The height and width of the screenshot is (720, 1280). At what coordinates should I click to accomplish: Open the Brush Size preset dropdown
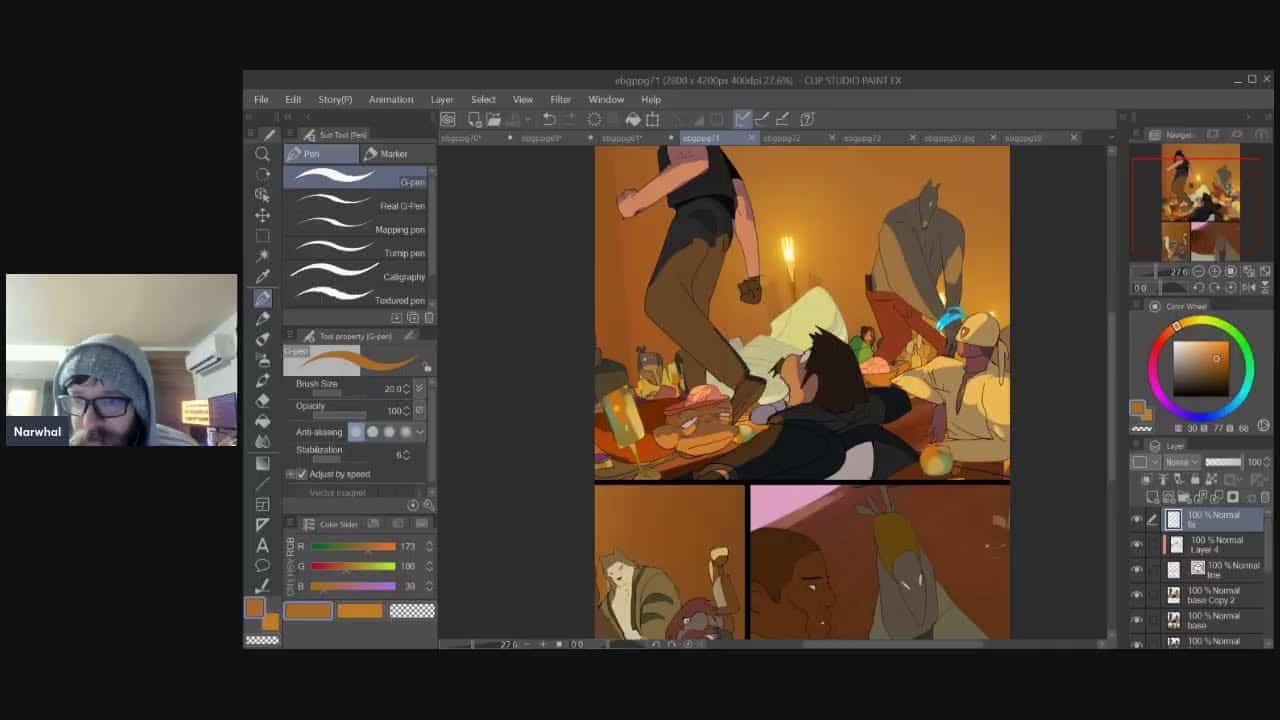[x=419, y=388]
